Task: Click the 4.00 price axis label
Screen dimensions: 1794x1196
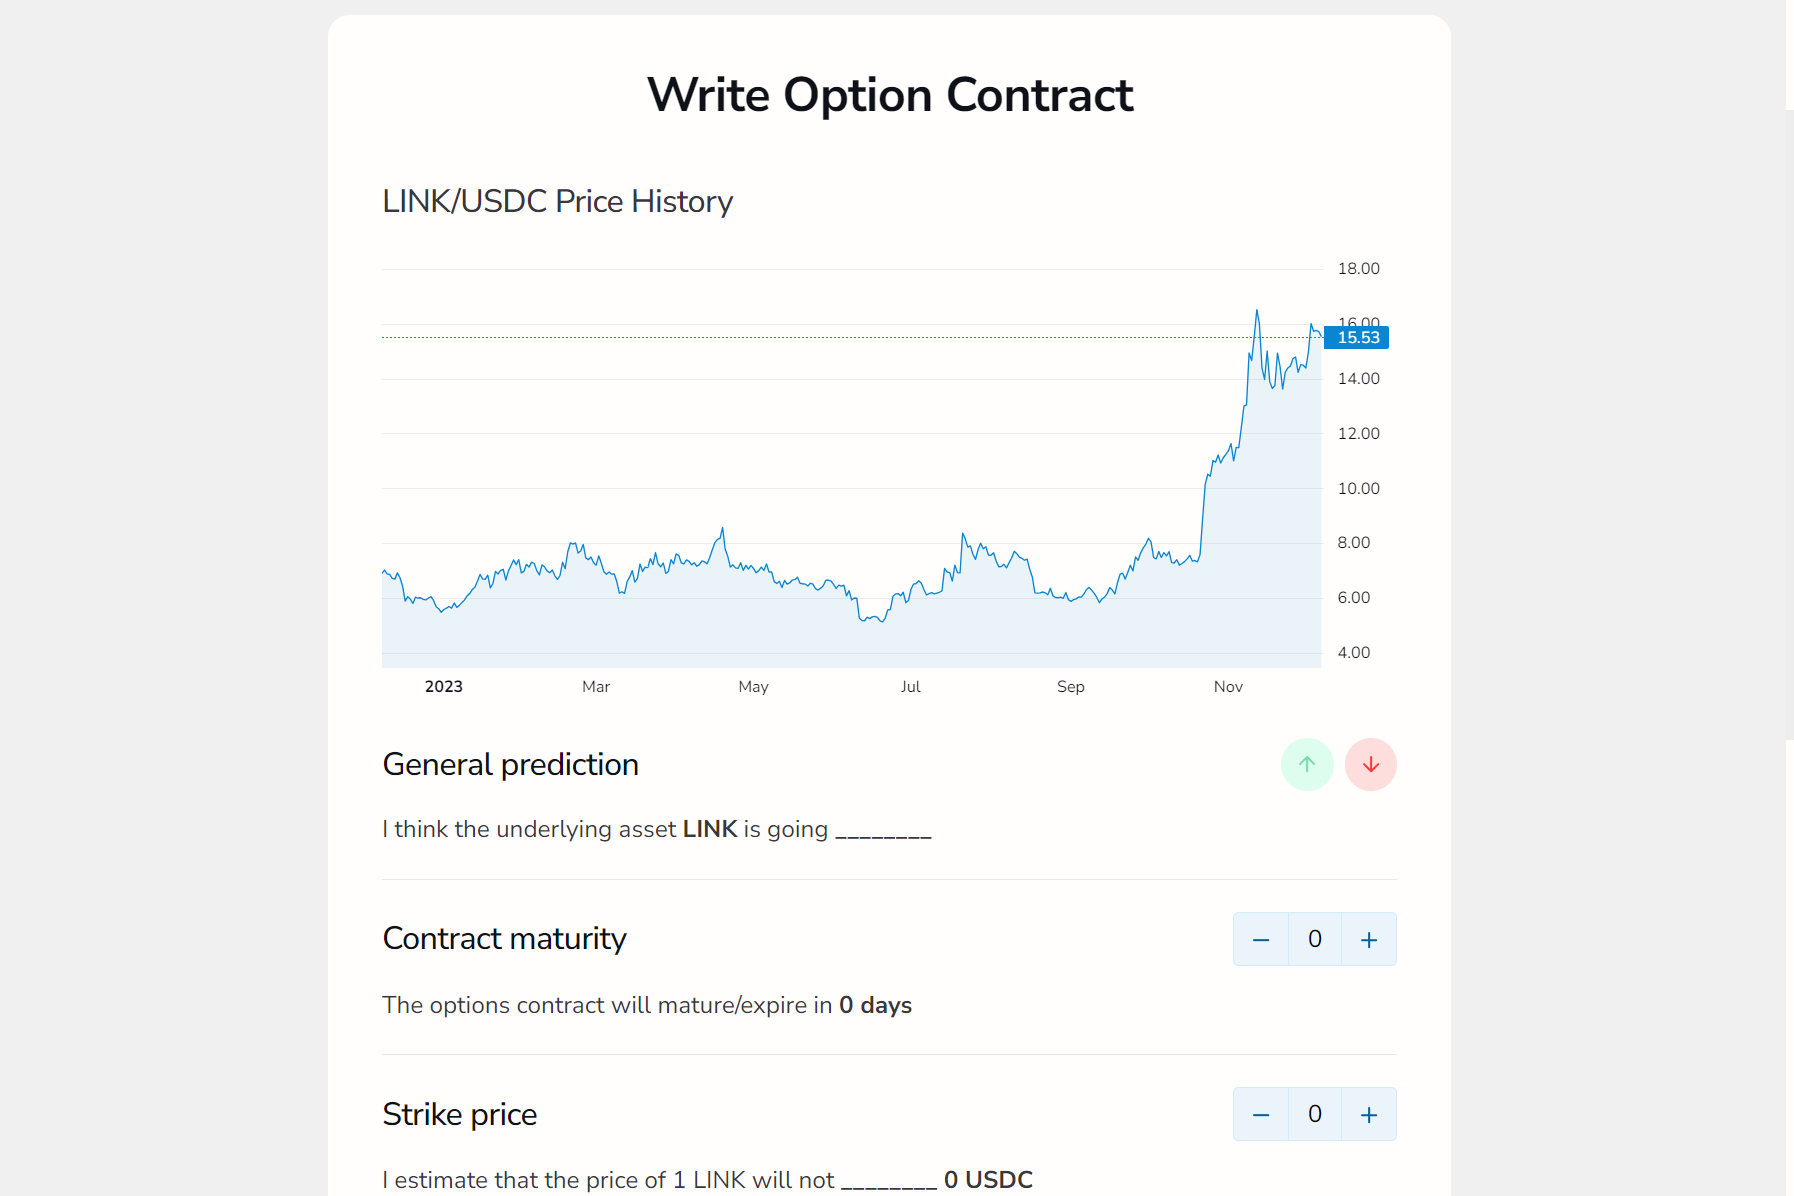Action: pyautogui.click(x=1353, y=653)
